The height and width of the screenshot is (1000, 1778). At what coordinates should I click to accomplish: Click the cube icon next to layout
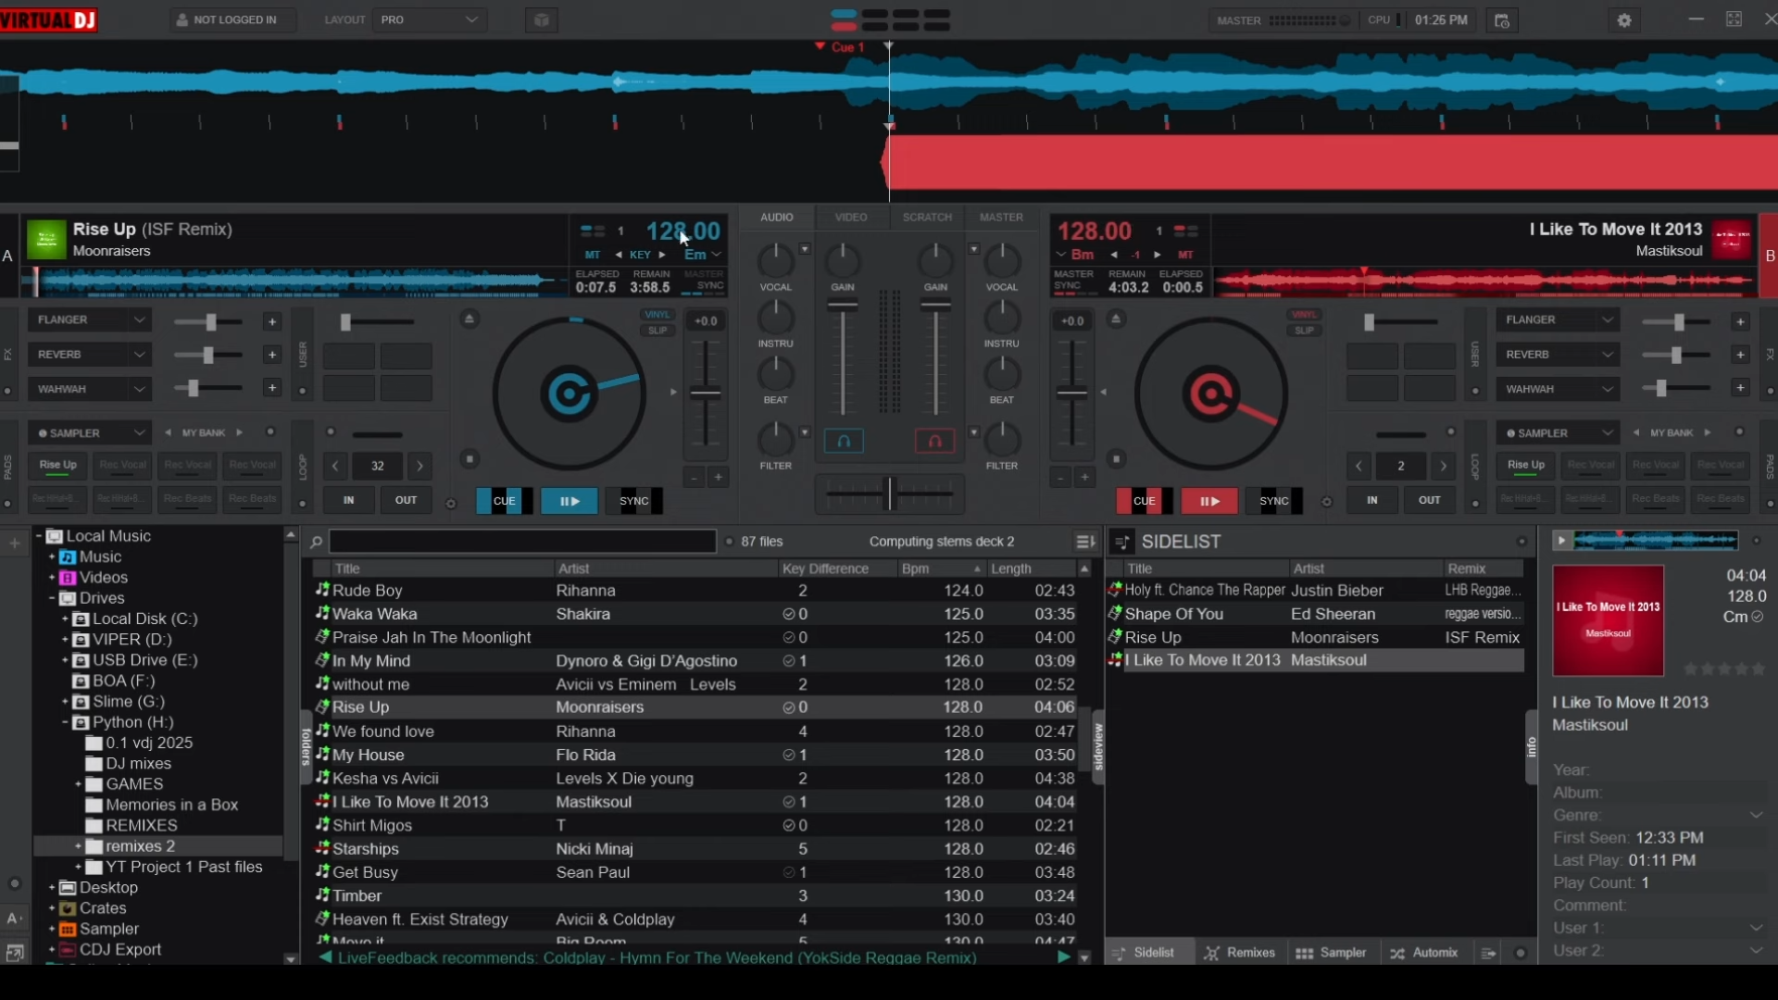click(541, 20)
